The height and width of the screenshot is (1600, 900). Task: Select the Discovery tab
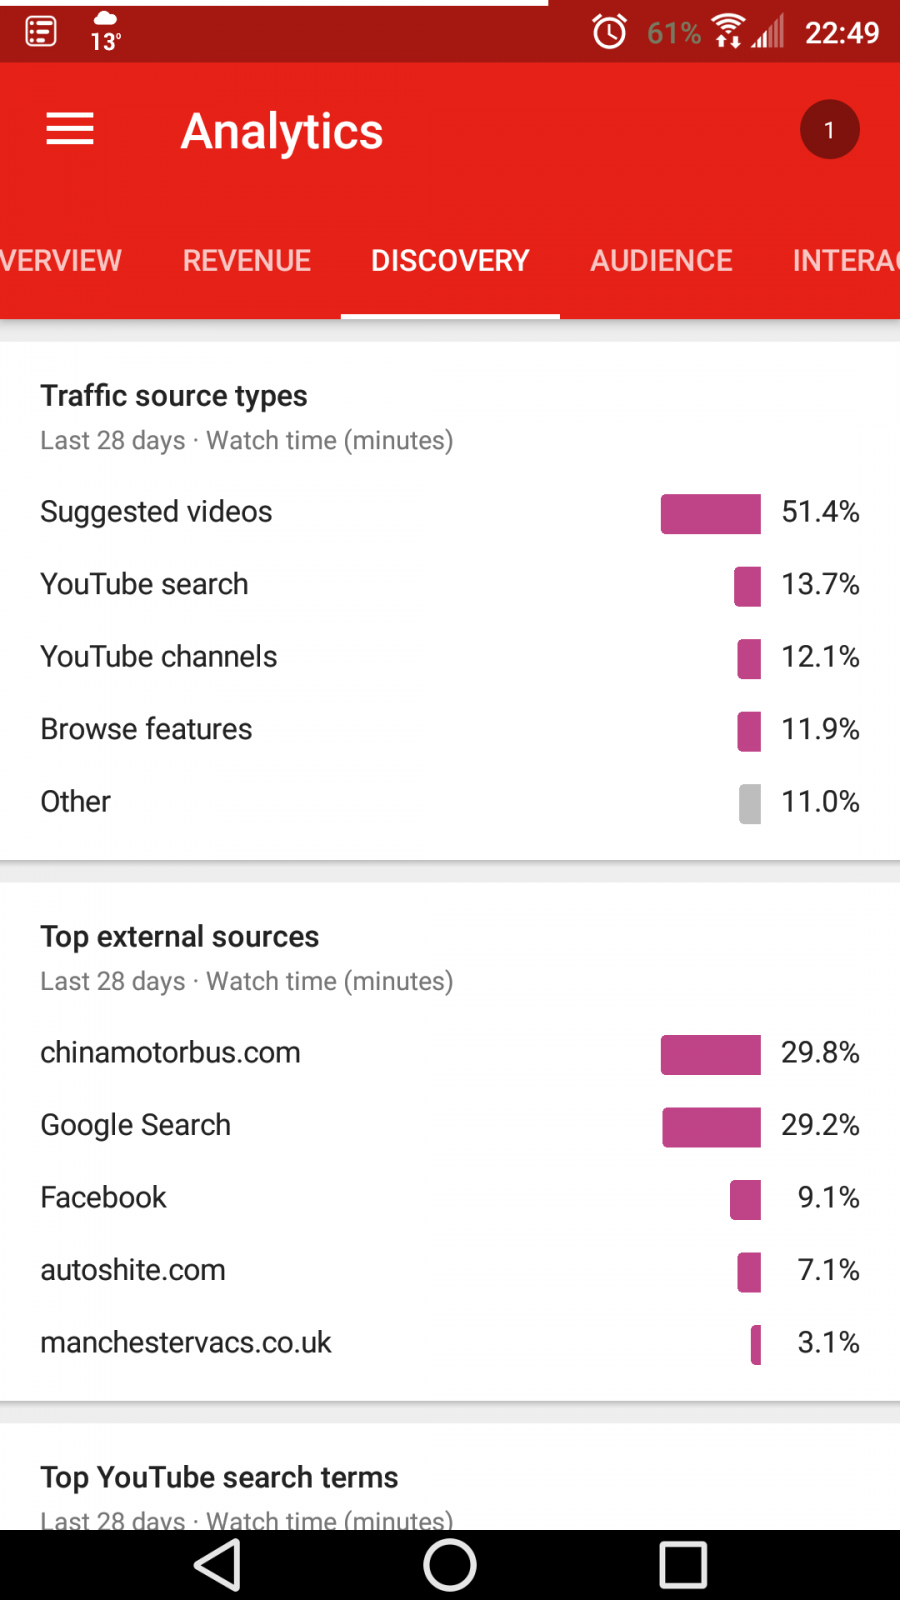tap(450, 260)
